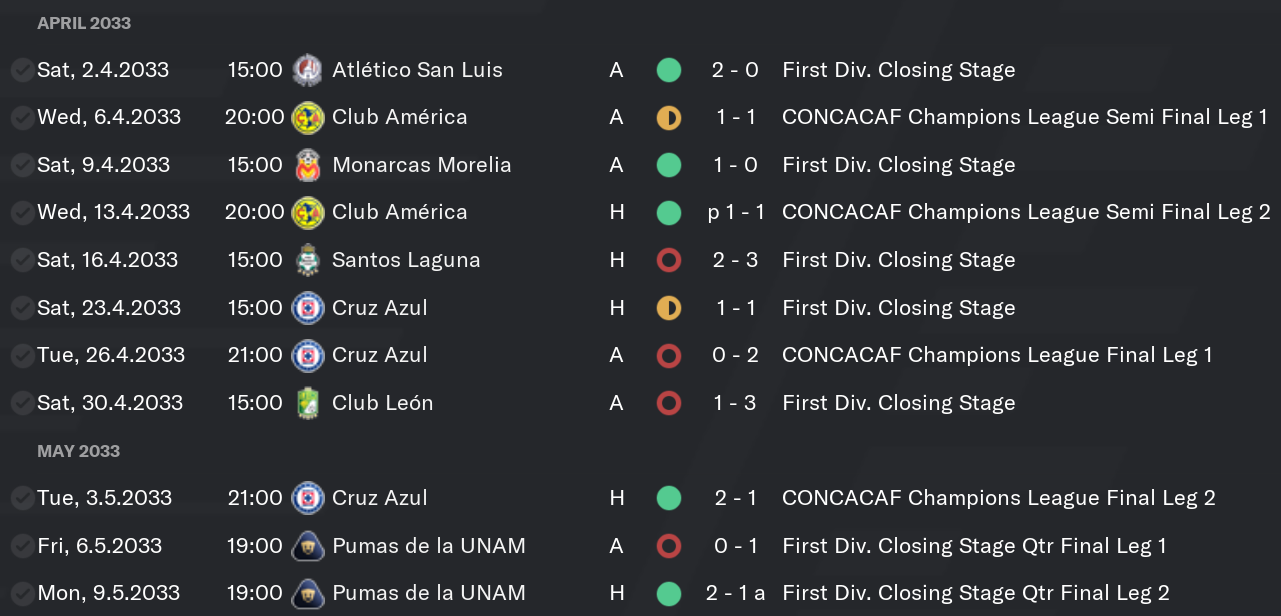Open CONCACAF Champions League Final Leg 2 competition
Image resolution: width=1281 pixels, height=616 pixels.
(999, 498)
